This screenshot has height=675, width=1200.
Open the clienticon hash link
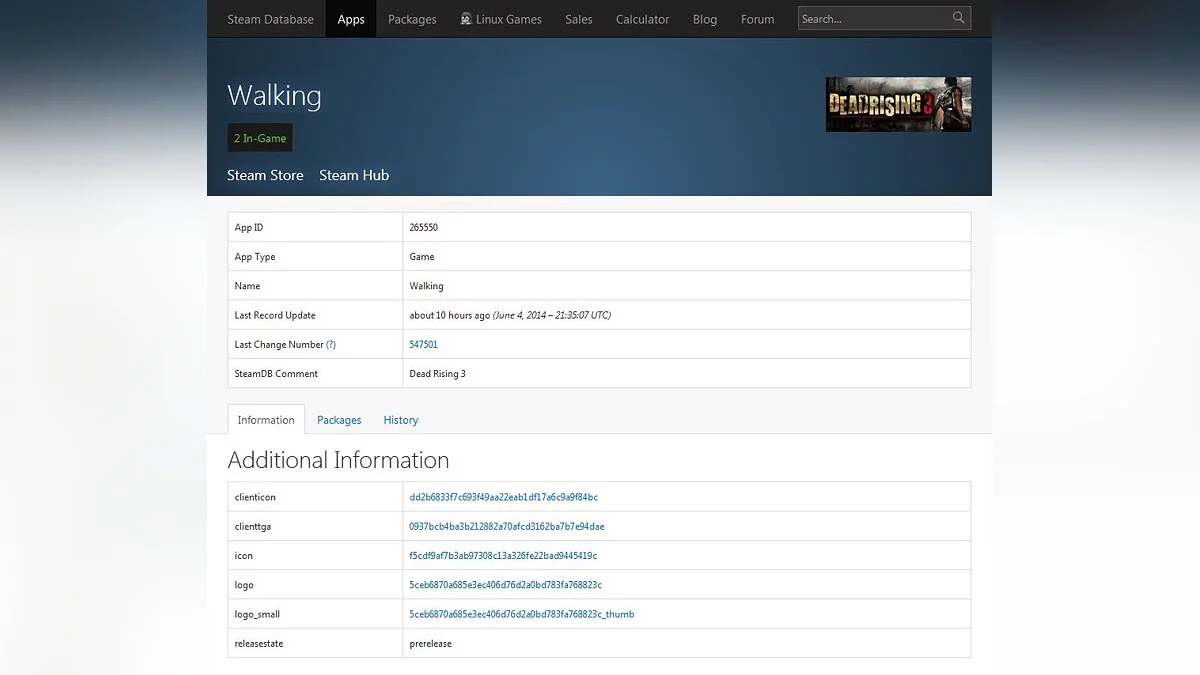[503, 497]
